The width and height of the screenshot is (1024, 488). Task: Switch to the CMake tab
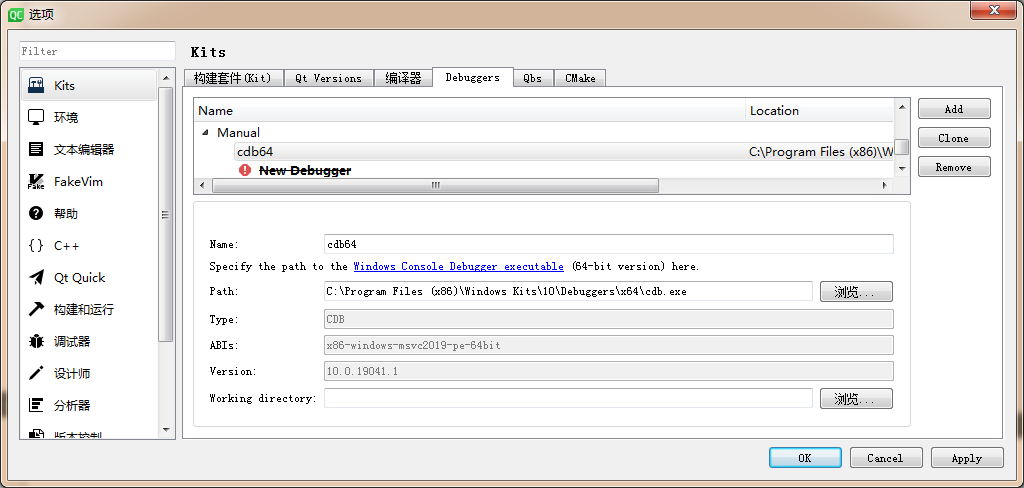coord(580,78)
